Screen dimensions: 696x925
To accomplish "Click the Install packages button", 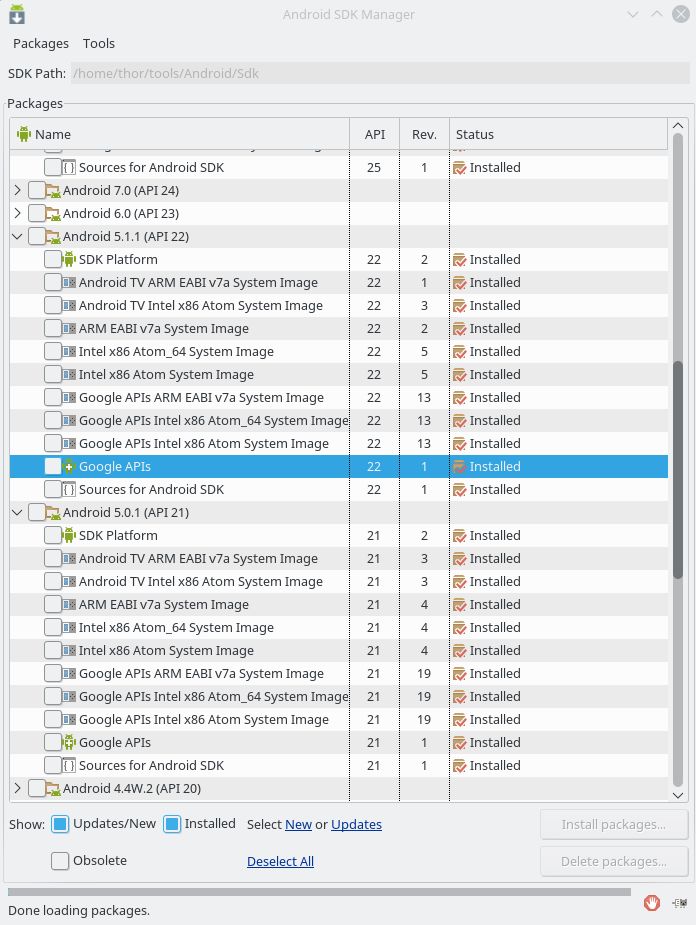I will [614, 824].
